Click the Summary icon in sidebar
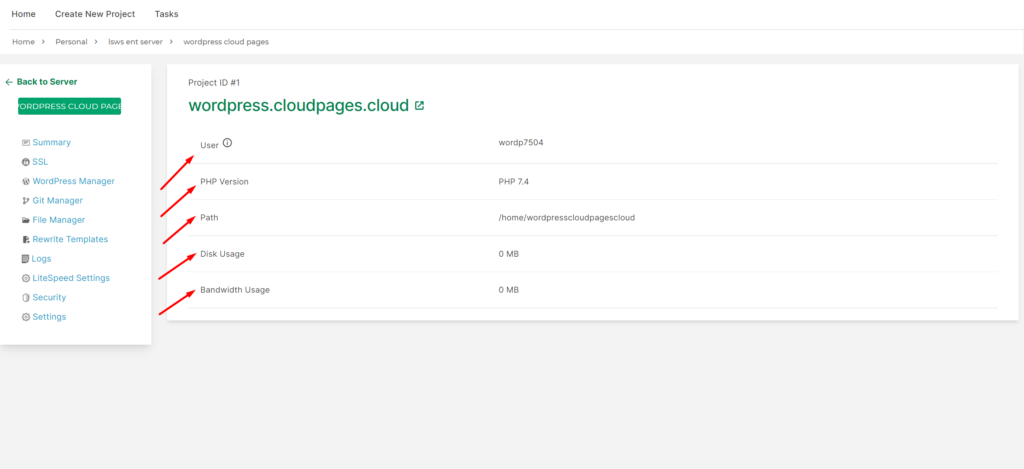 coord(25,143)
